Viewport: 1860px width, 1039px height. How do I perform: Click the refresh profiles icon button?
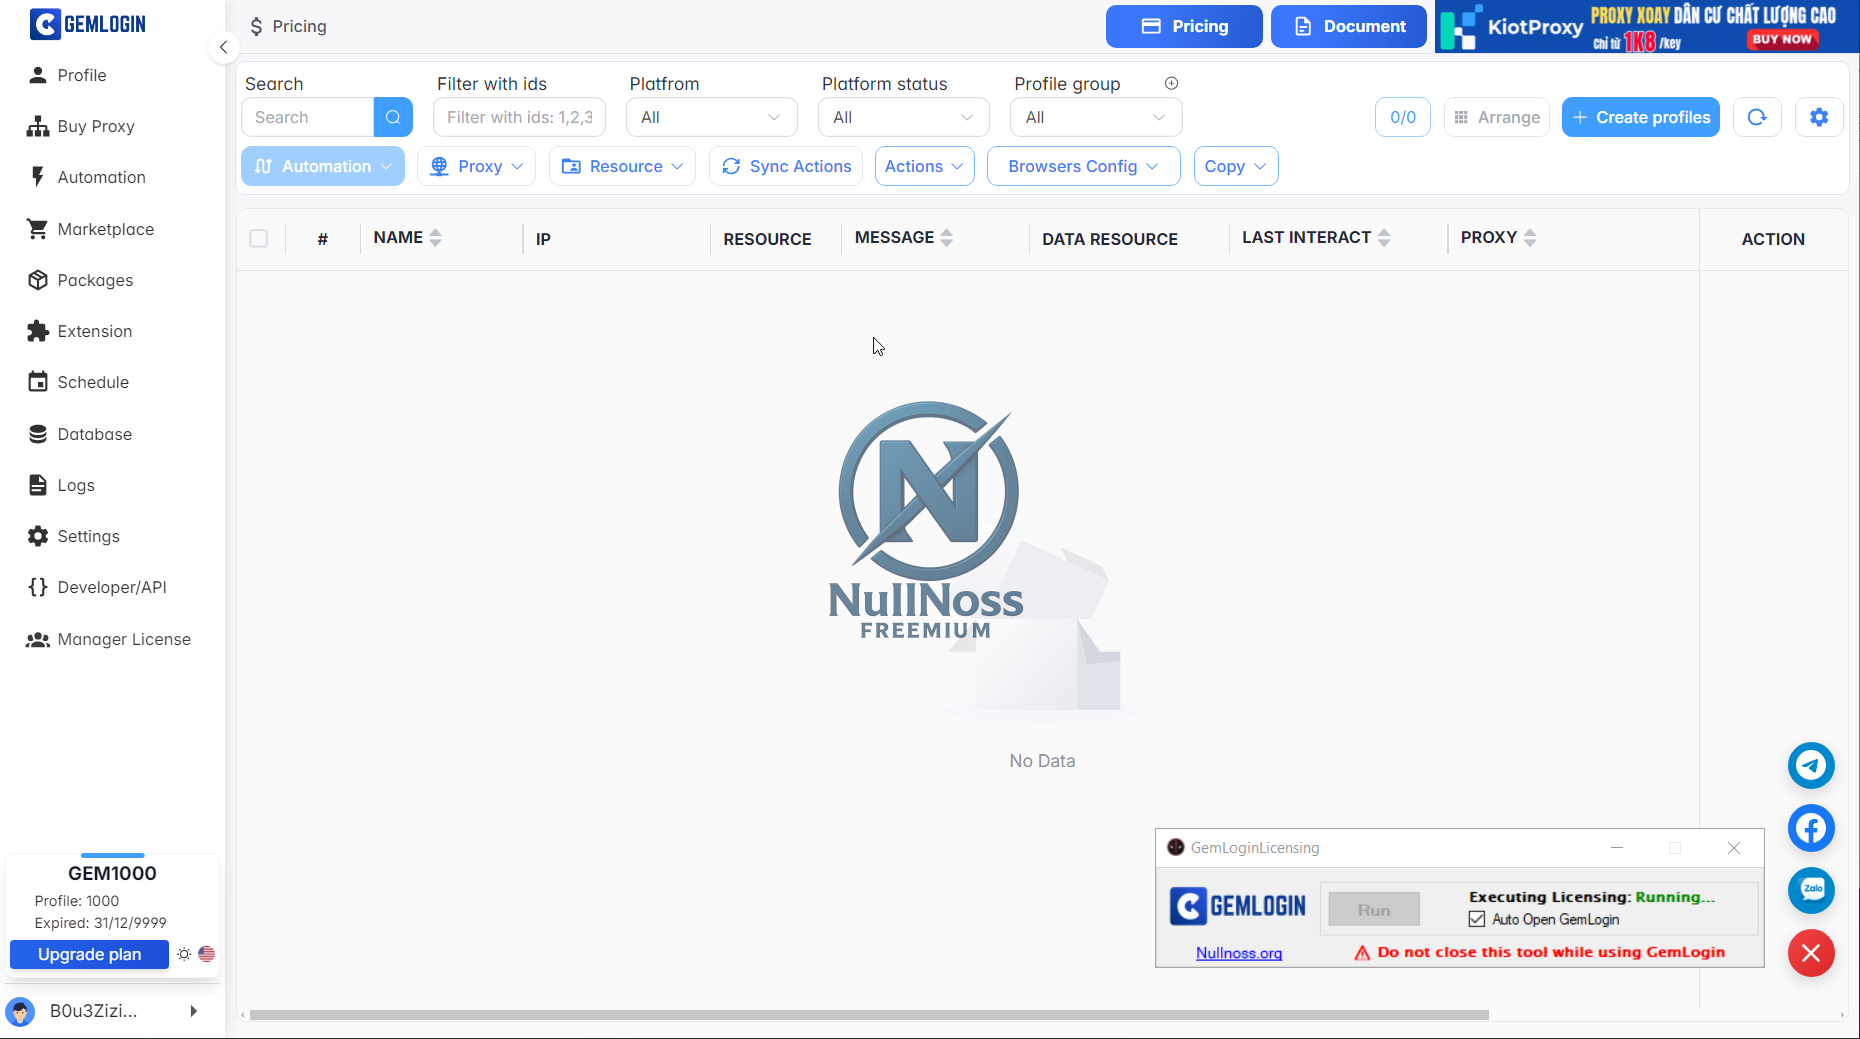coord(1757,117)
